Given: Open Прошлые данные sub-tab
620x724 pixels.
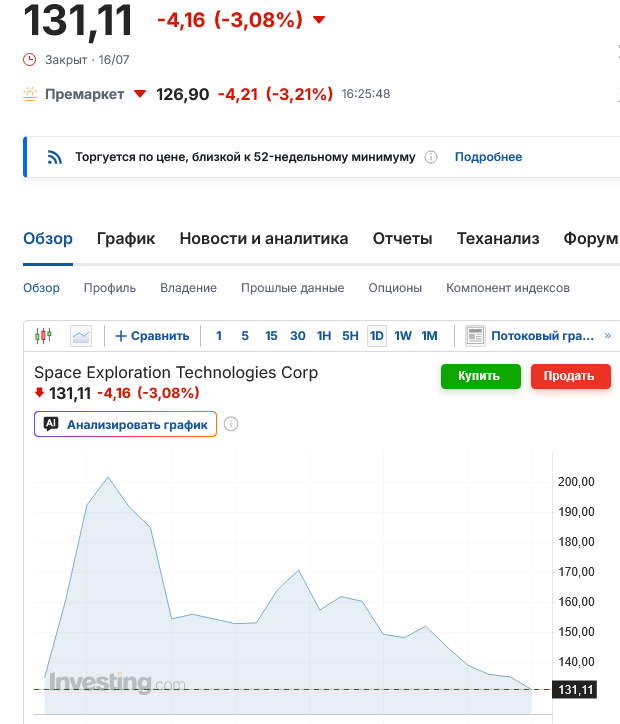Looking at the screenshot, I should (293, 288).
